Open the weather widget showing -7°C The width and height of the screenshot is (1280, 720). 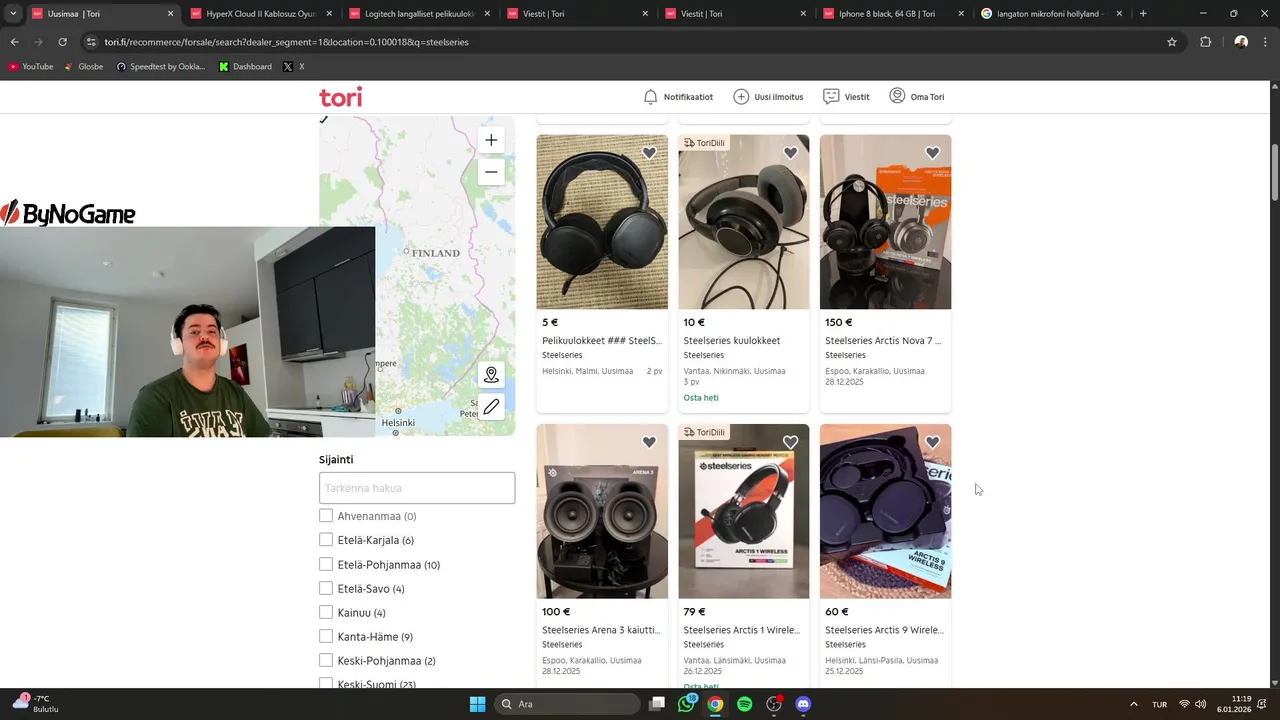click(x=34, y=704)
